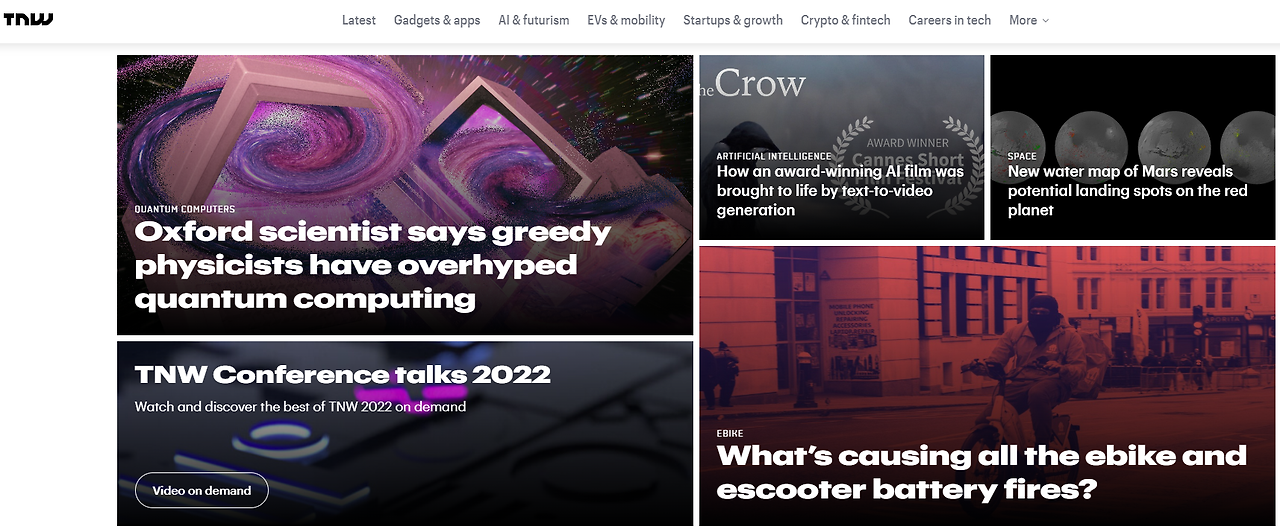
Task: Visit Careers in tech page
Action: (950, 20)
